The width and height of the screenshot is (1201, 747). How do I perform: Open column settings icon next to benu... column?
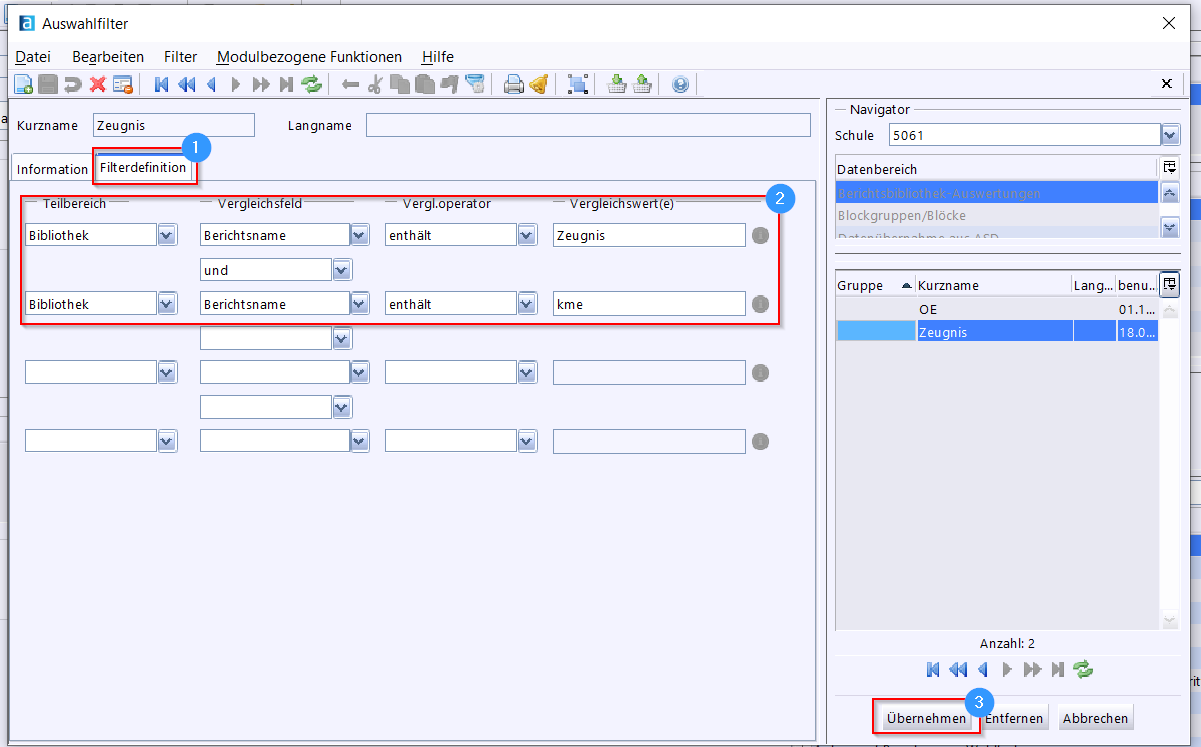tap(1170, 284)
